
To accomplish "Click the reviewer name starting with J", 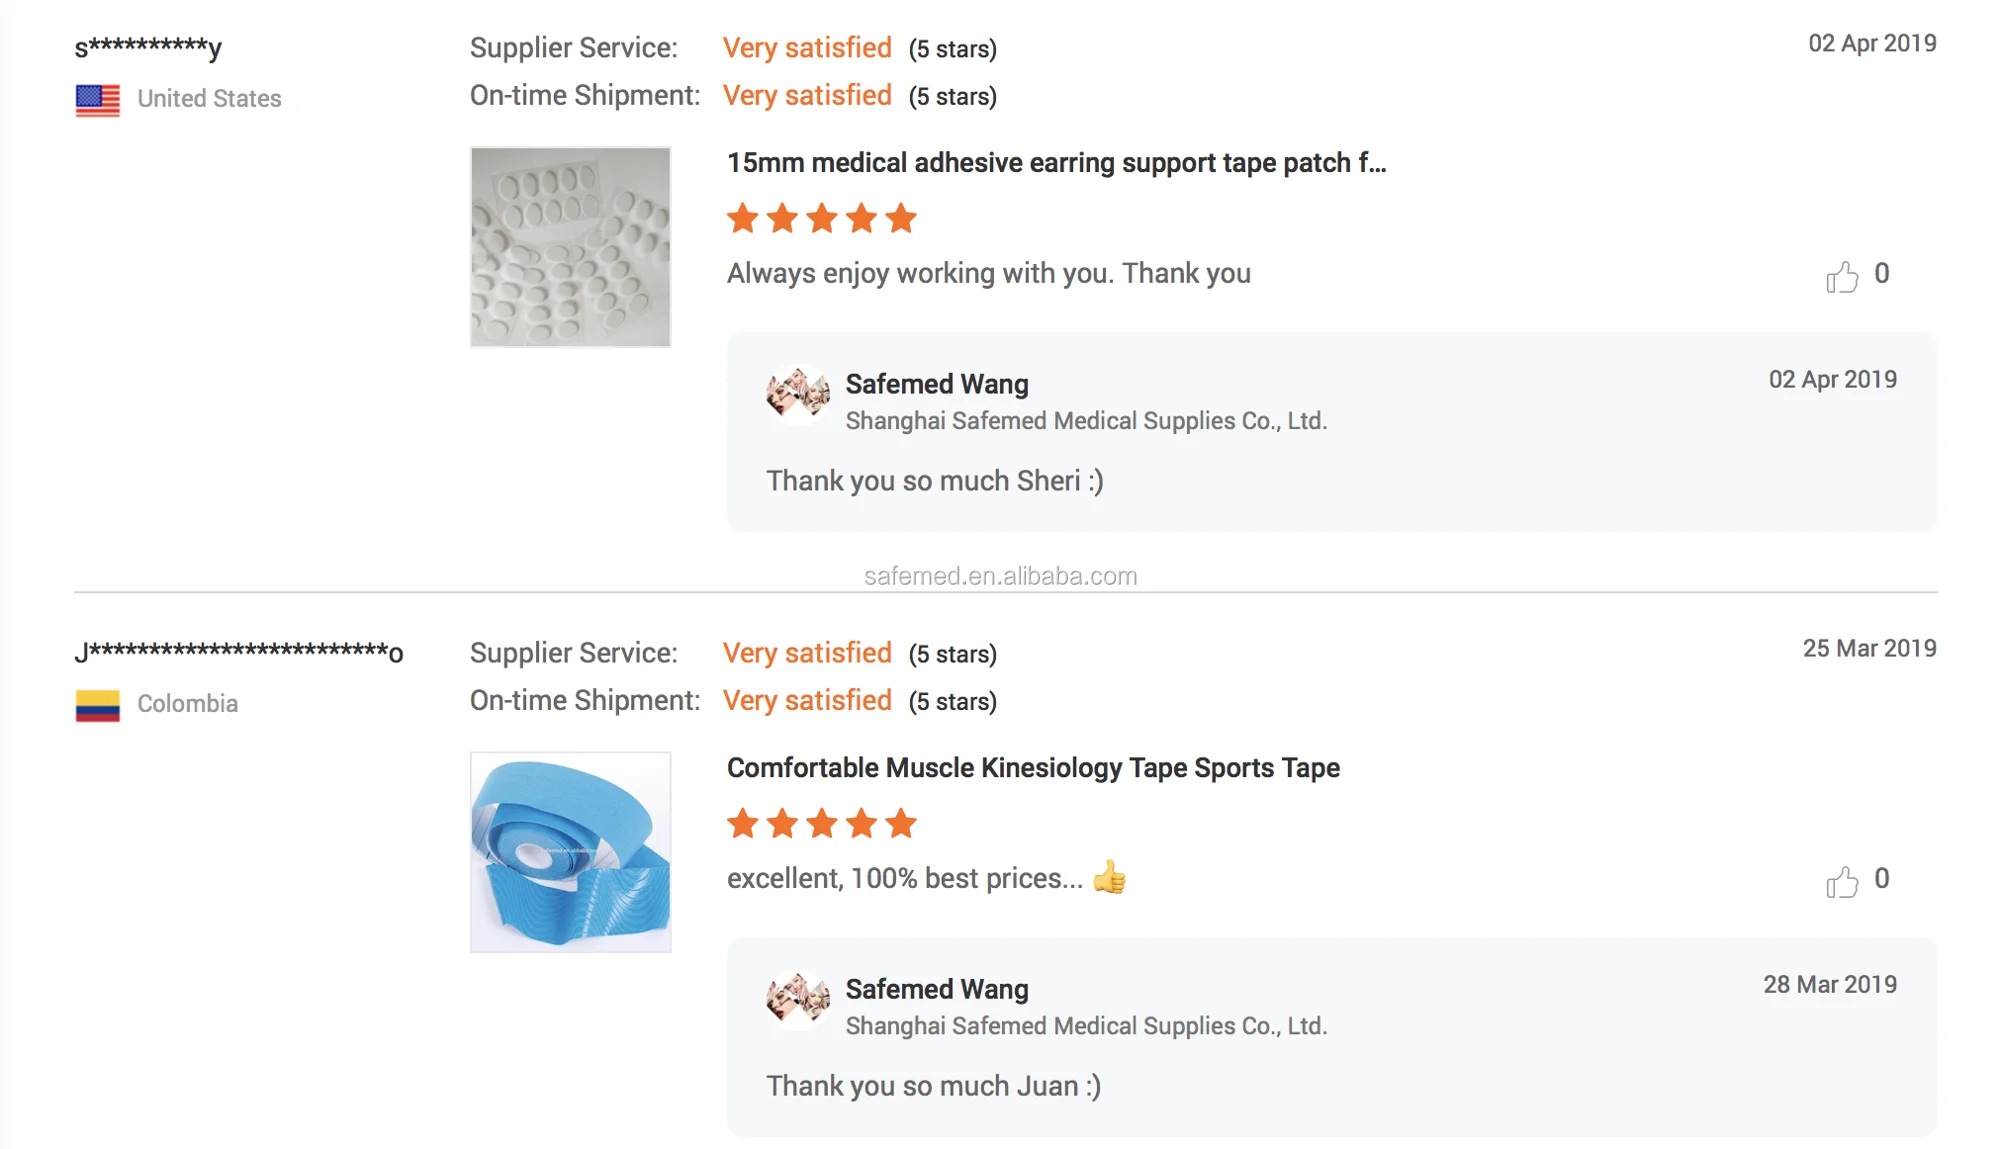I will pos(239,652).
